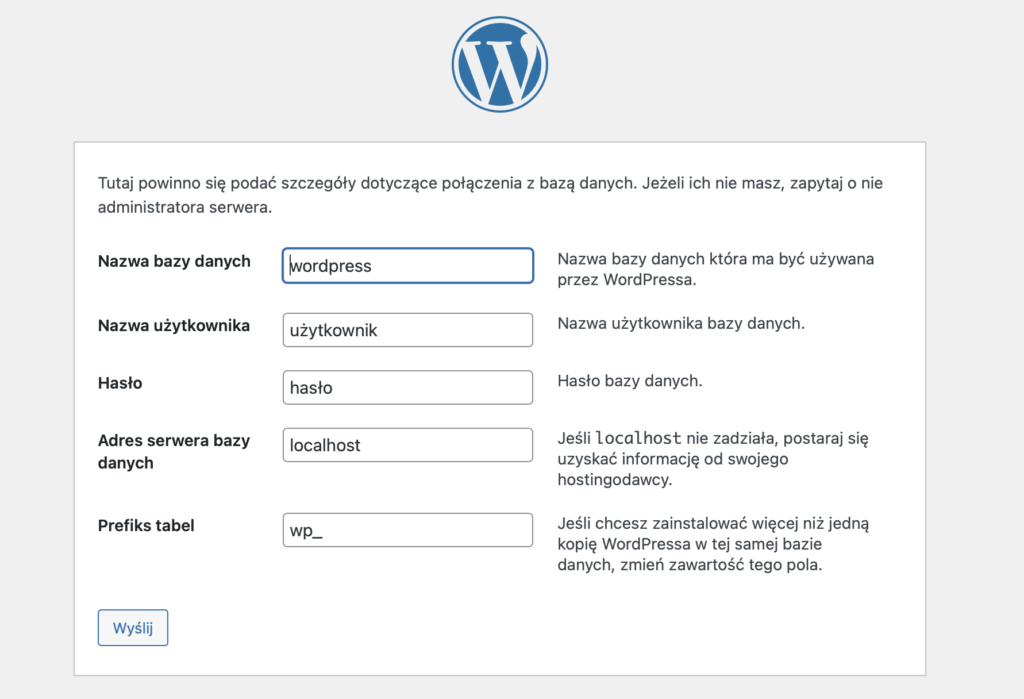Select the Hasło input field
Viewport: 1024px width, 699px height.
click(408, 387)
